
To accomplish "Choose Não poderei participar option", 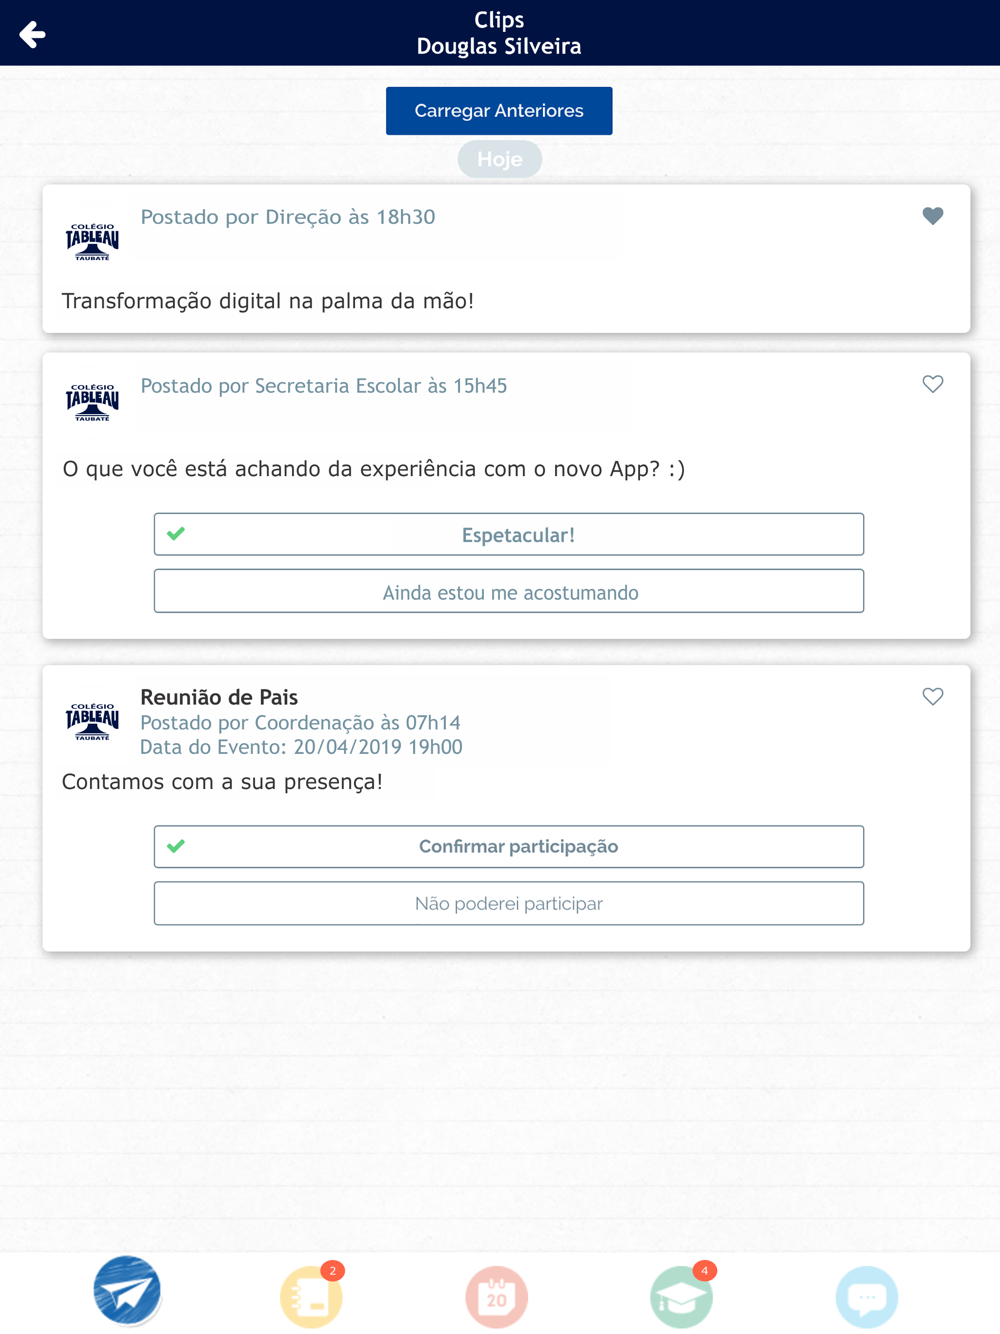I will (x=509, y=903).
